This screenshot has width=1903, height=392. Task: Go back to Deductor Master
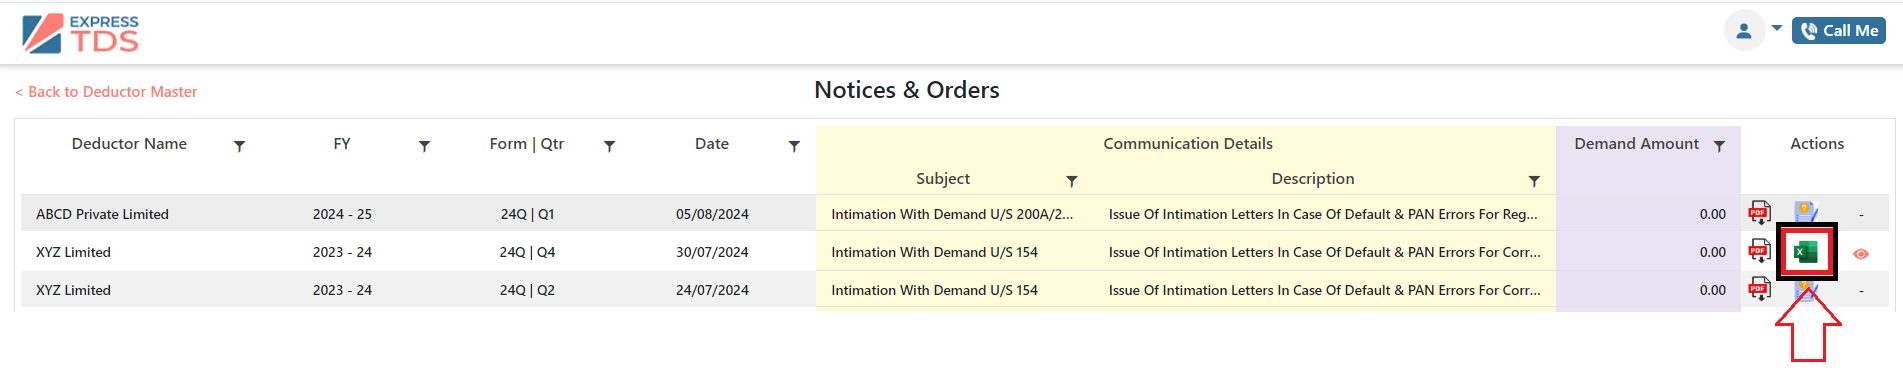tap(106, 92)
